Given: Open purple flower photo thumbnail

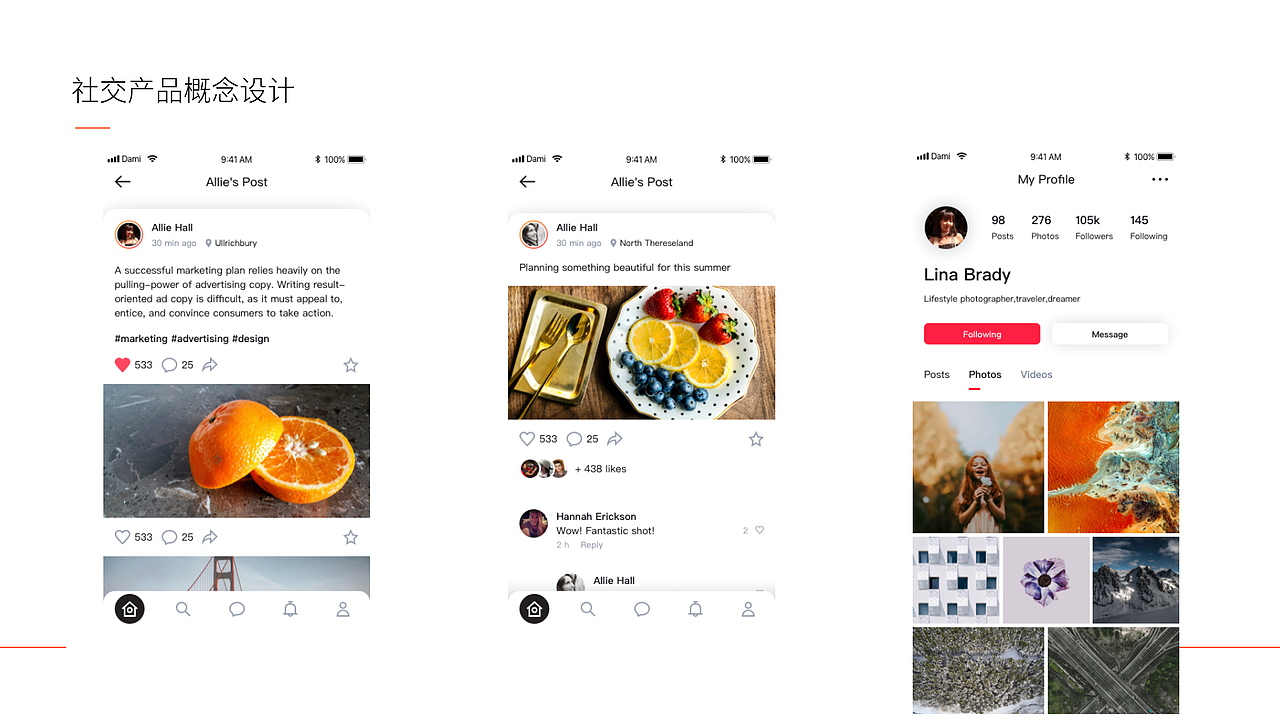Looking at the screenshot, I should click(x=1046, y=580).
